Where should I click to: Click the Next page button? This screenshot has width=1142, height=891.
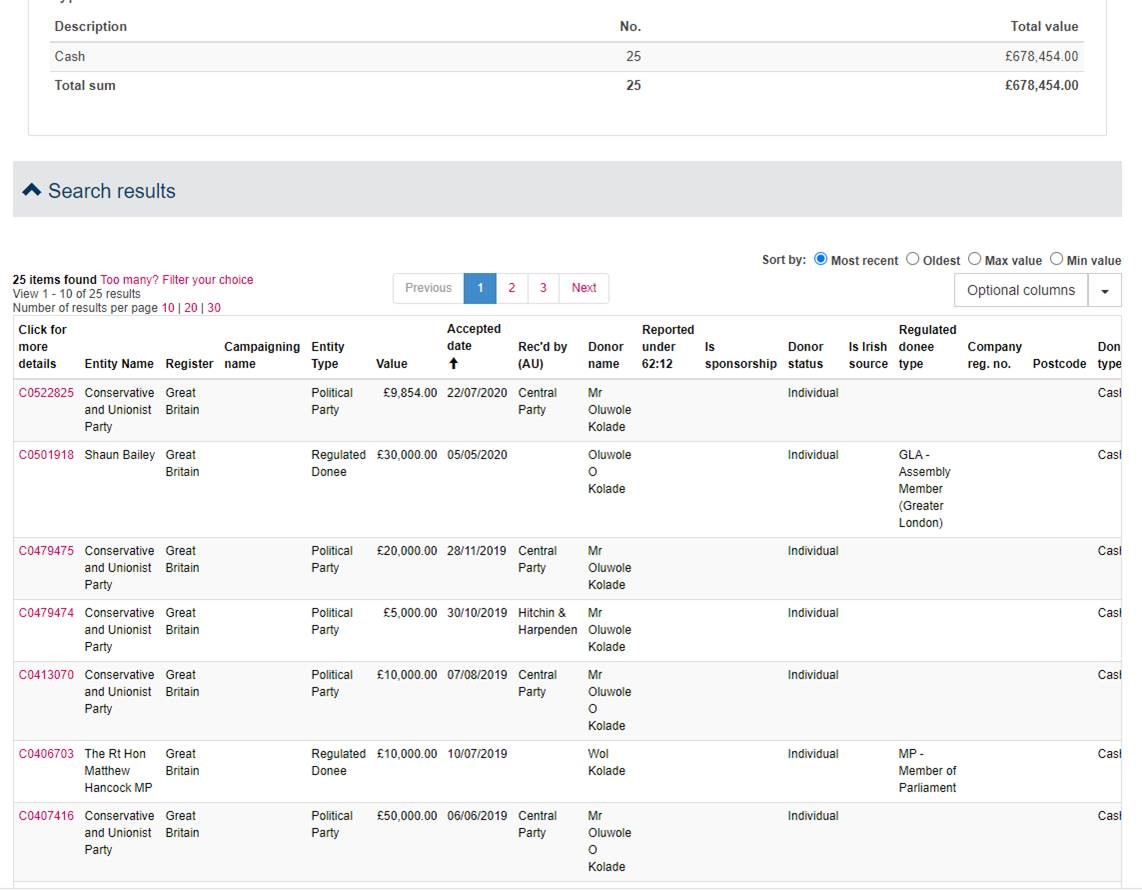(583, 288)
